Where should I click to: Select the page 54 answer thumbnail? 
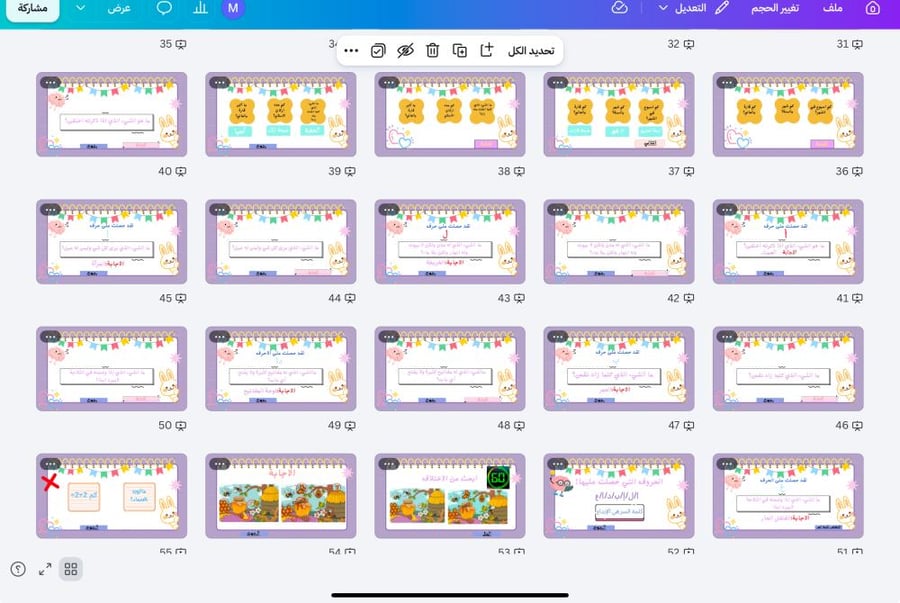[281, 496]
